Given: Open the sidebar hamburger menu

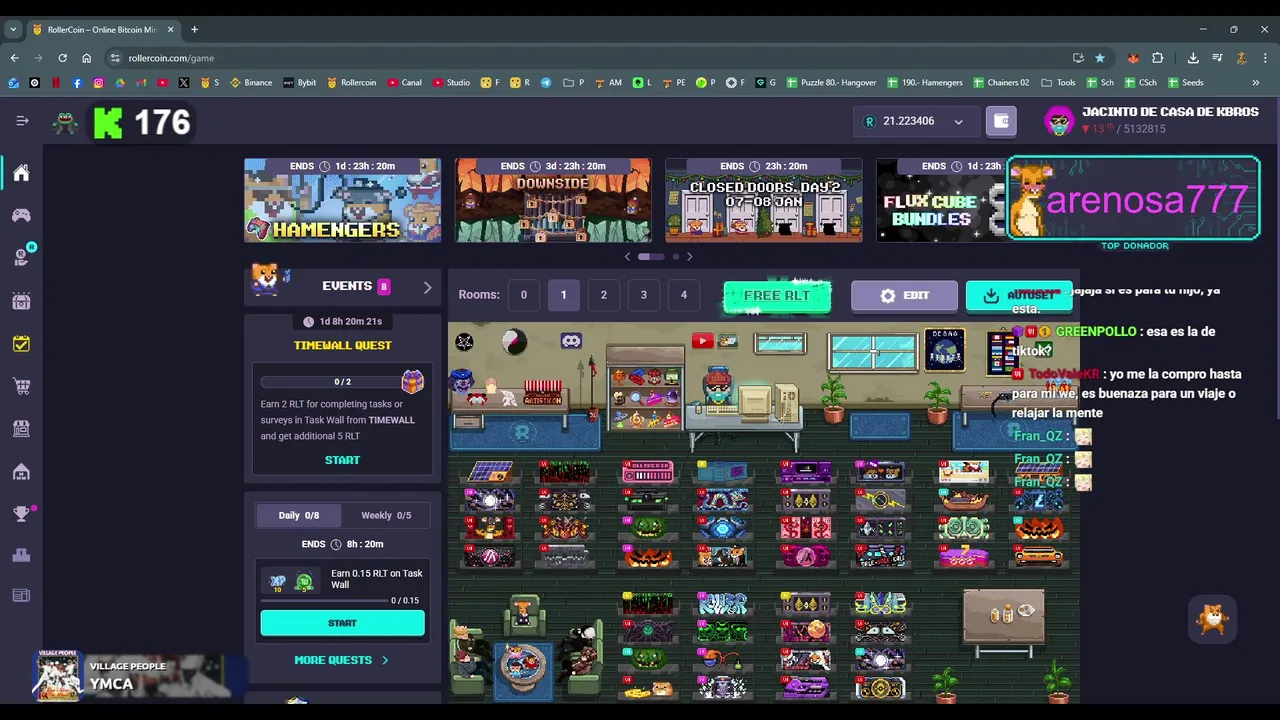Looking at the screenshot, I should [x=22, y=121].
